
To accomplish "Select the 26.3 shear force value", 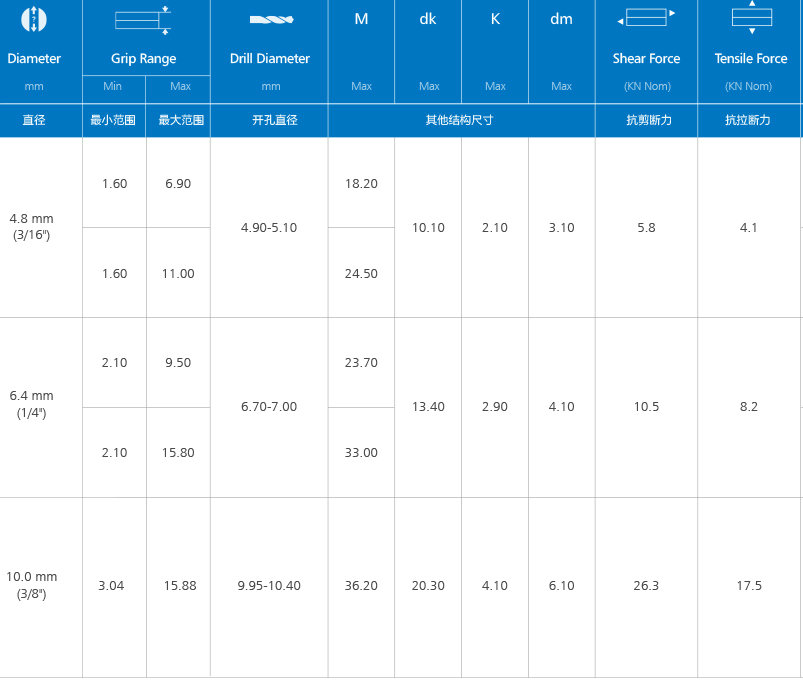I will (x=646, y=586).
